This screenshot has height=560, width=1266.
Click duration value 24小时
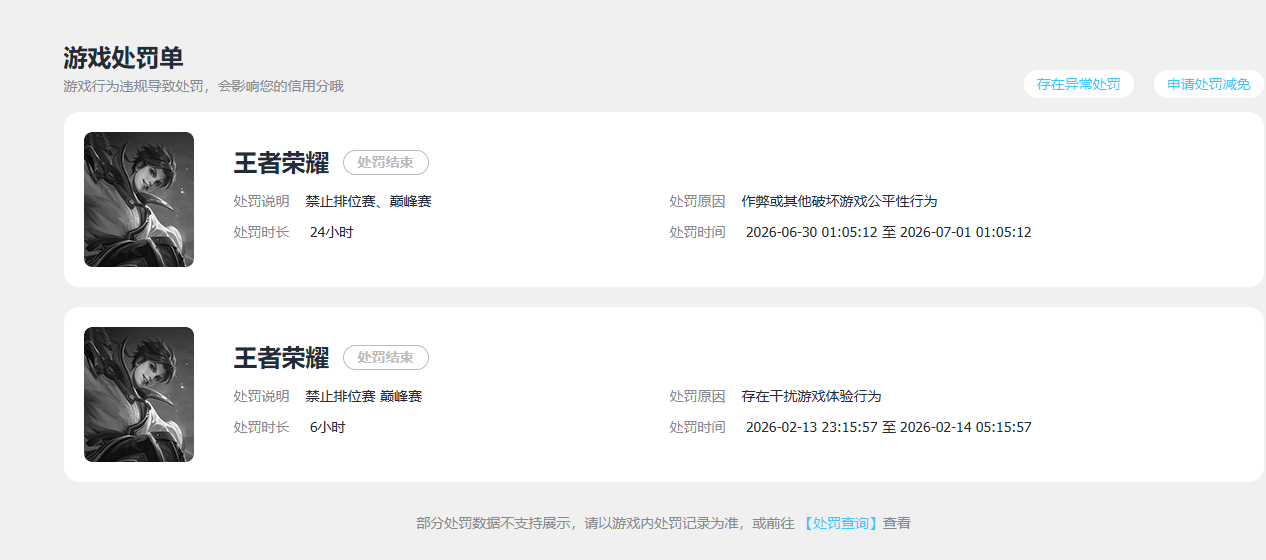tap(332, 232)
